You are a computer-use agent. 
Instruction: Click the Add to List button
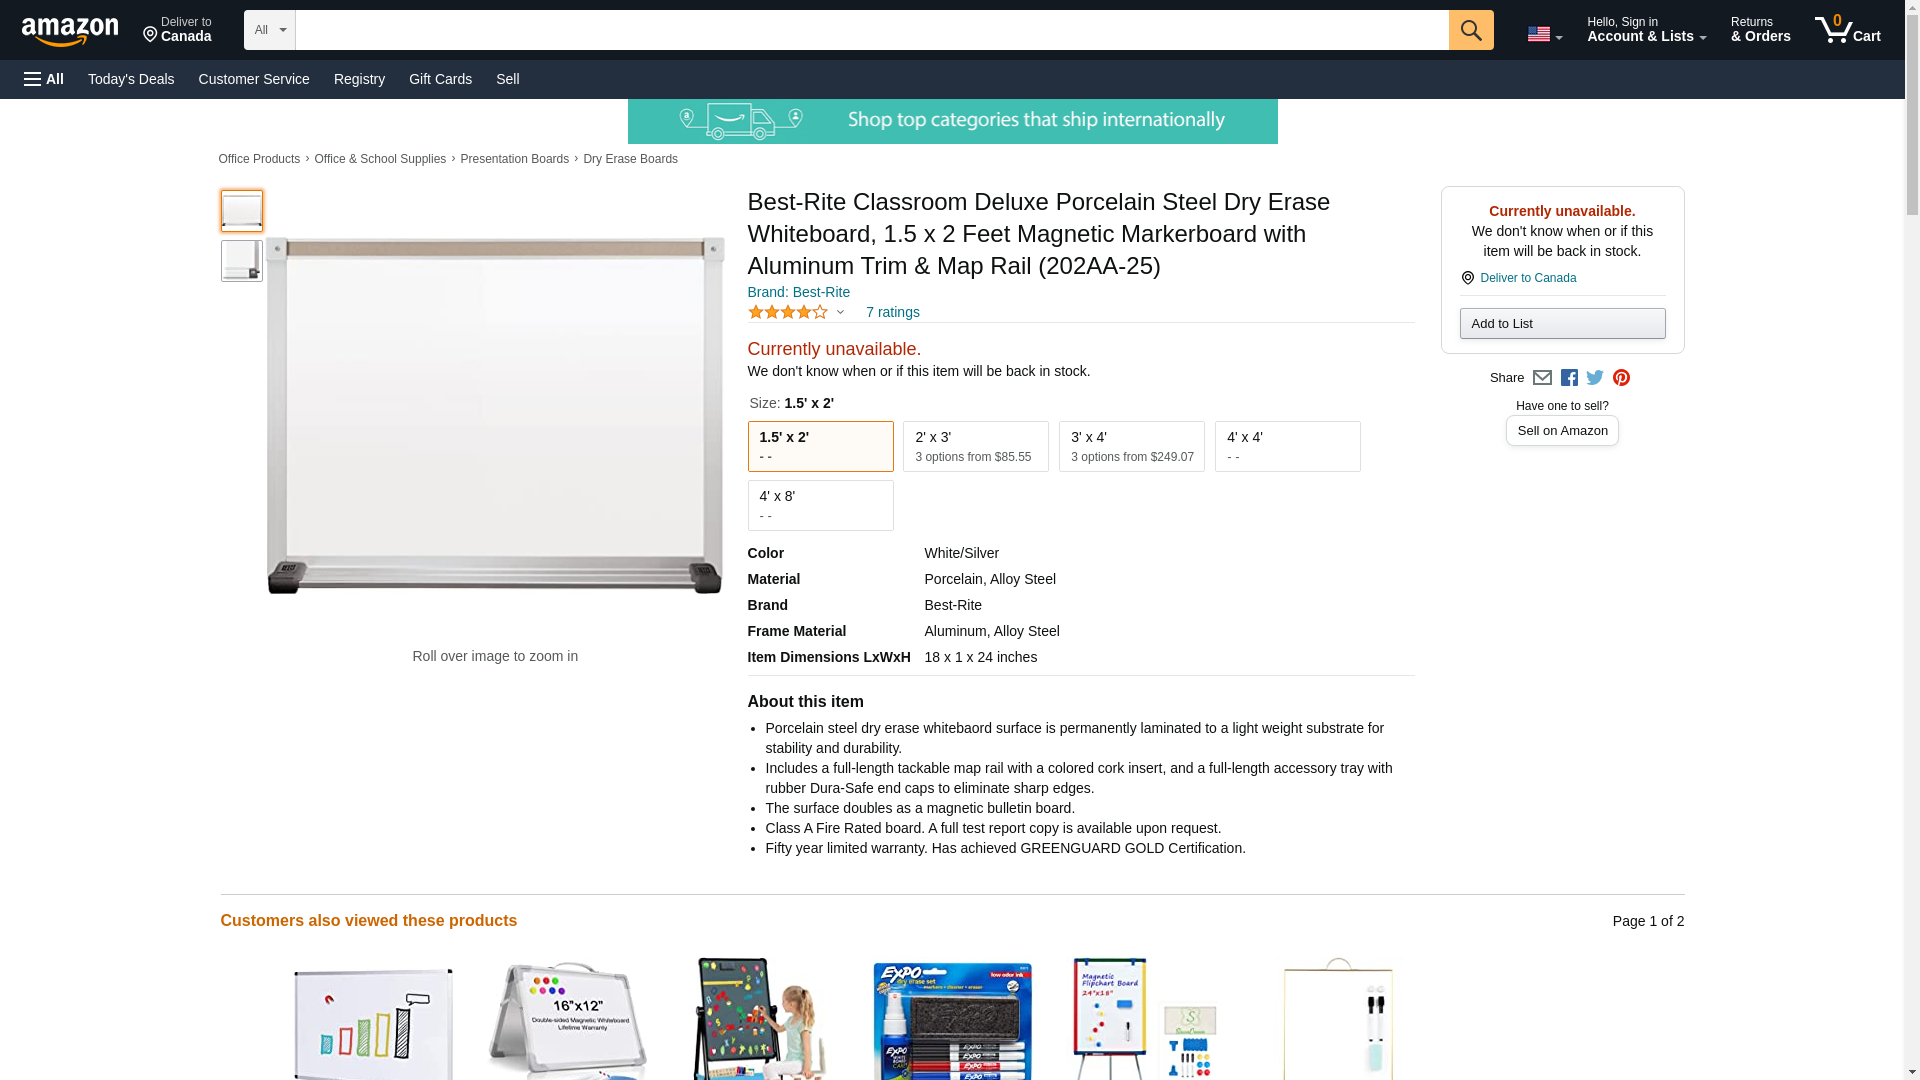click(x=1562, y=323)
